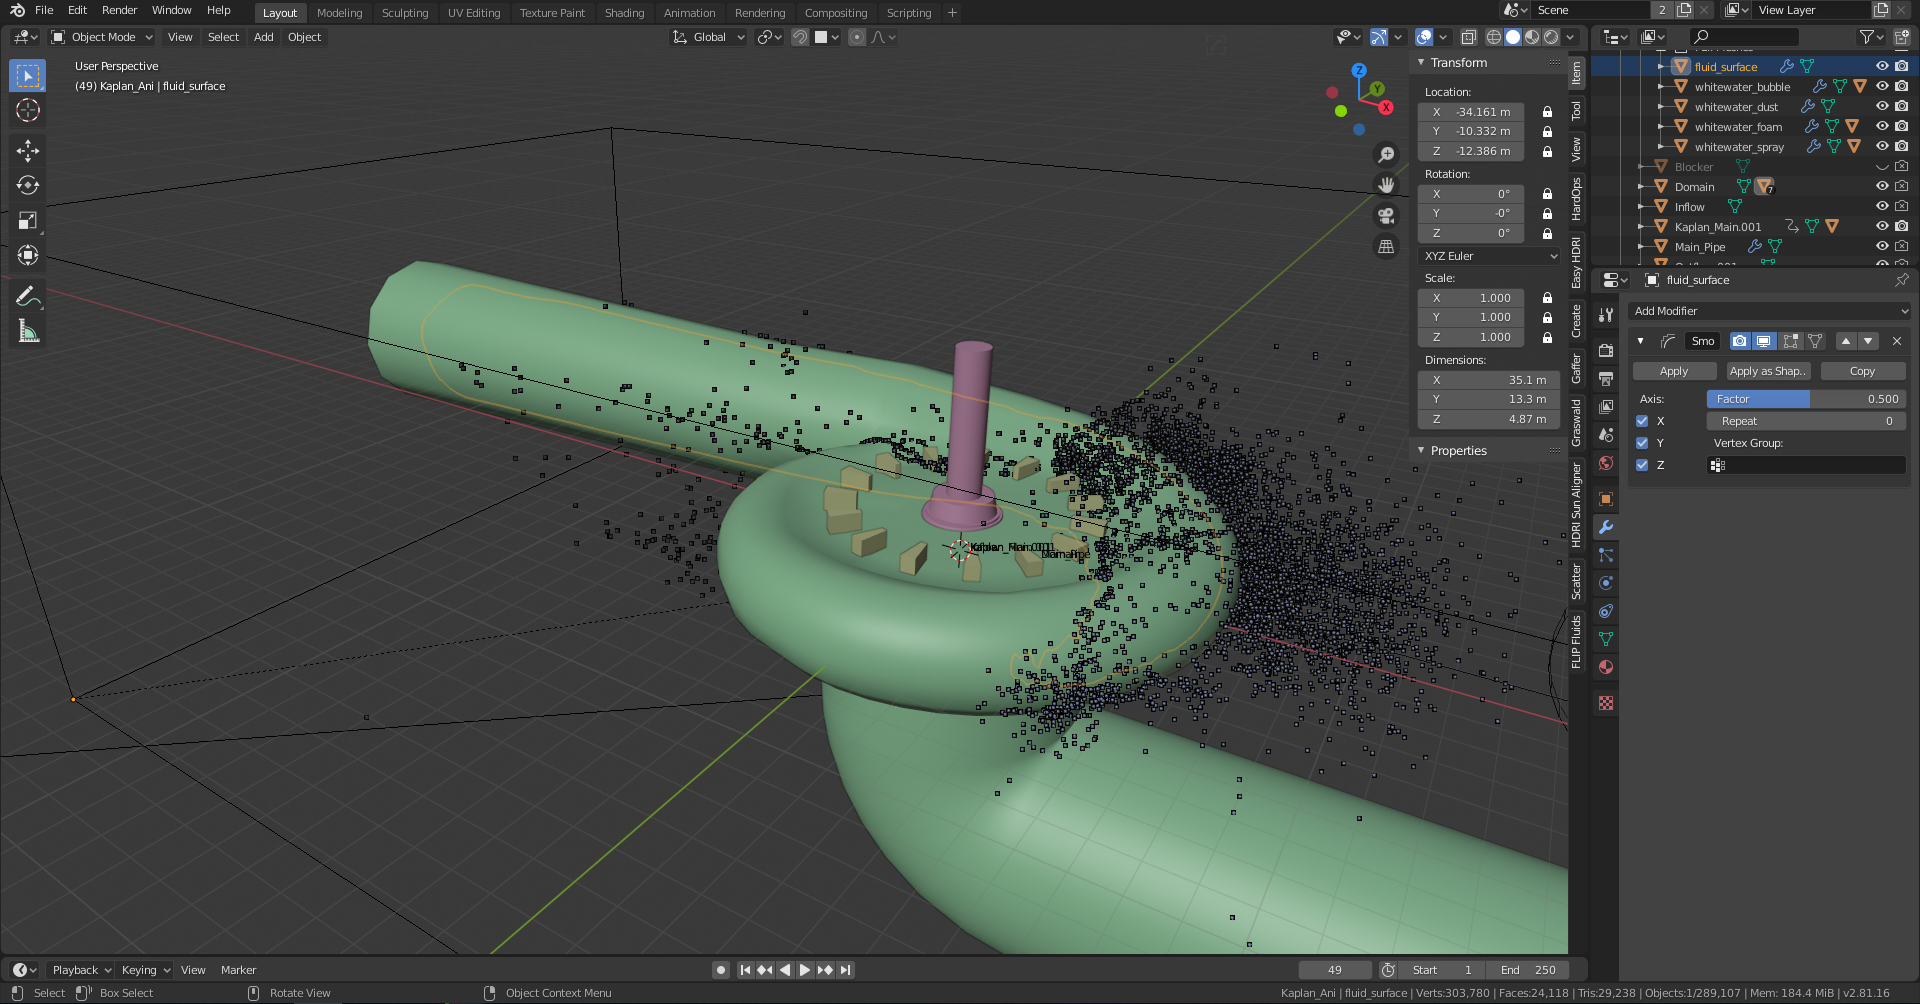
Task: Open the Render properties tab icon
Action: [x=1606, y=351]
